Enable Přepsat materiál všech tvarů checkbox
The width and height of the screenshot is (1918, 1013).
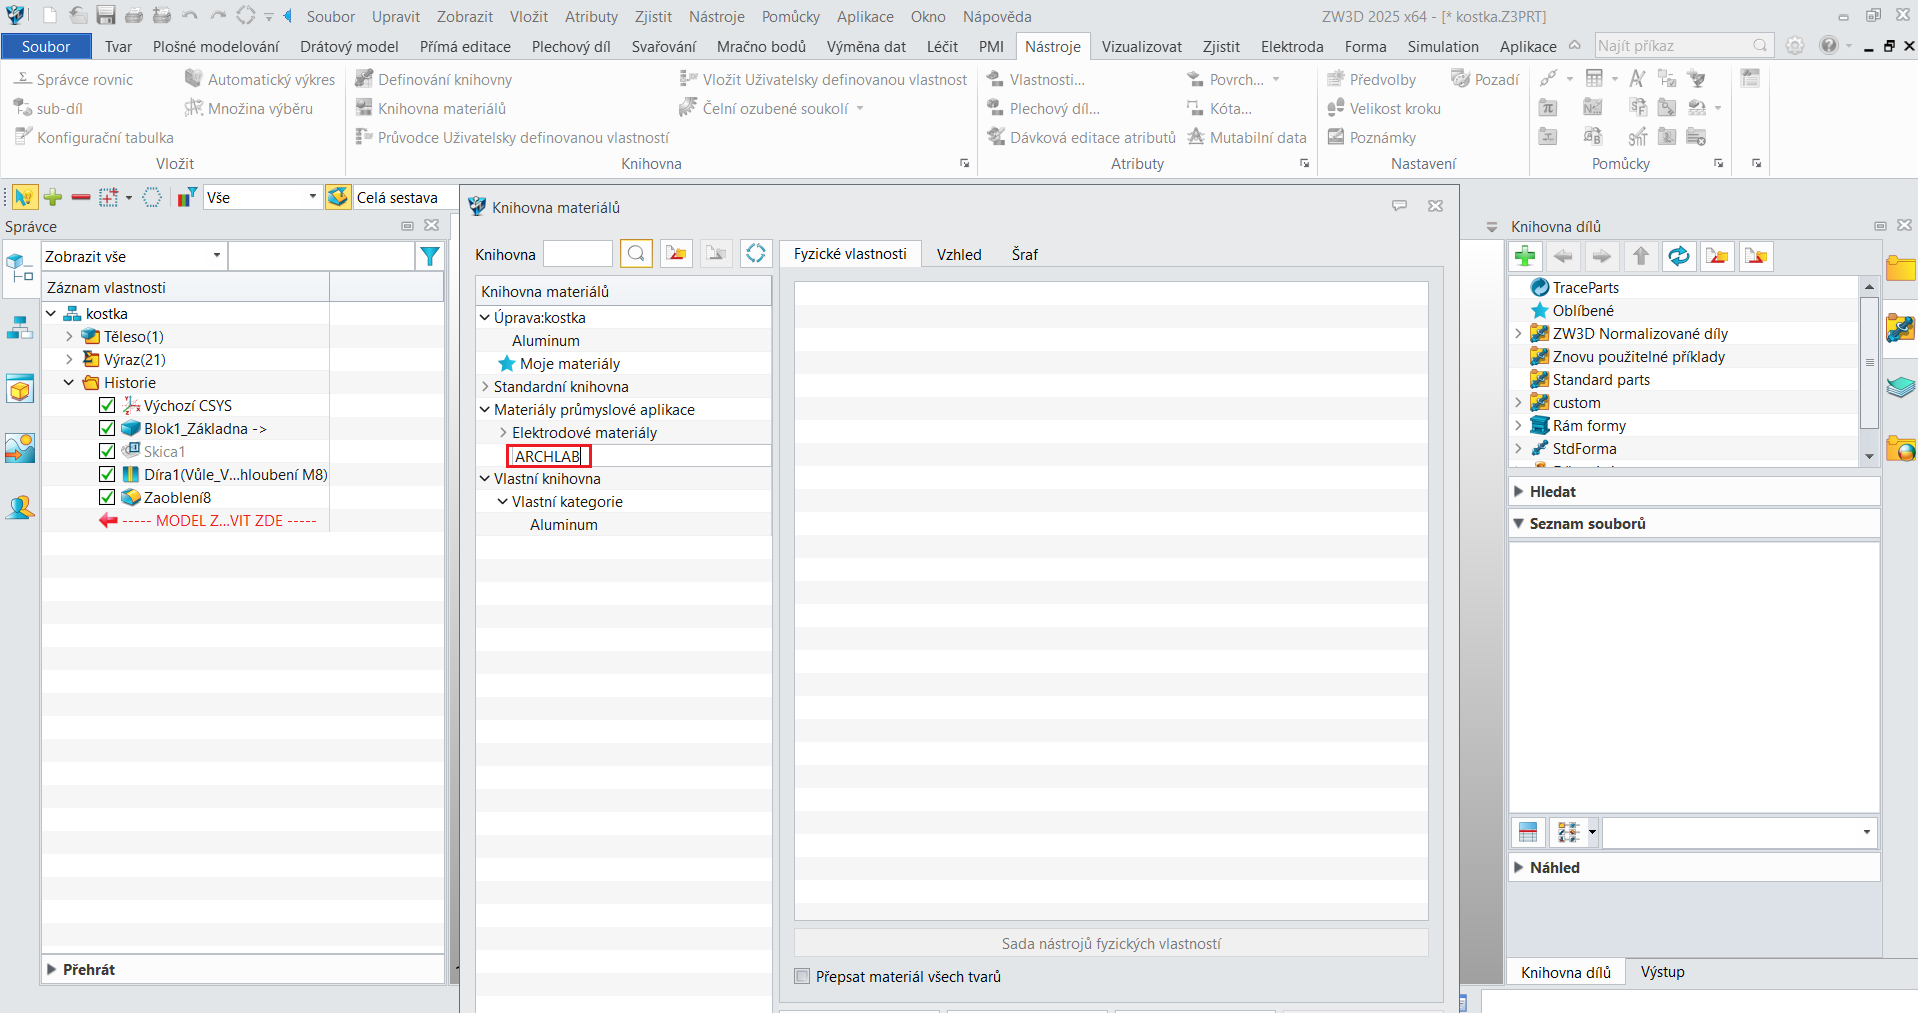point(802,976)
